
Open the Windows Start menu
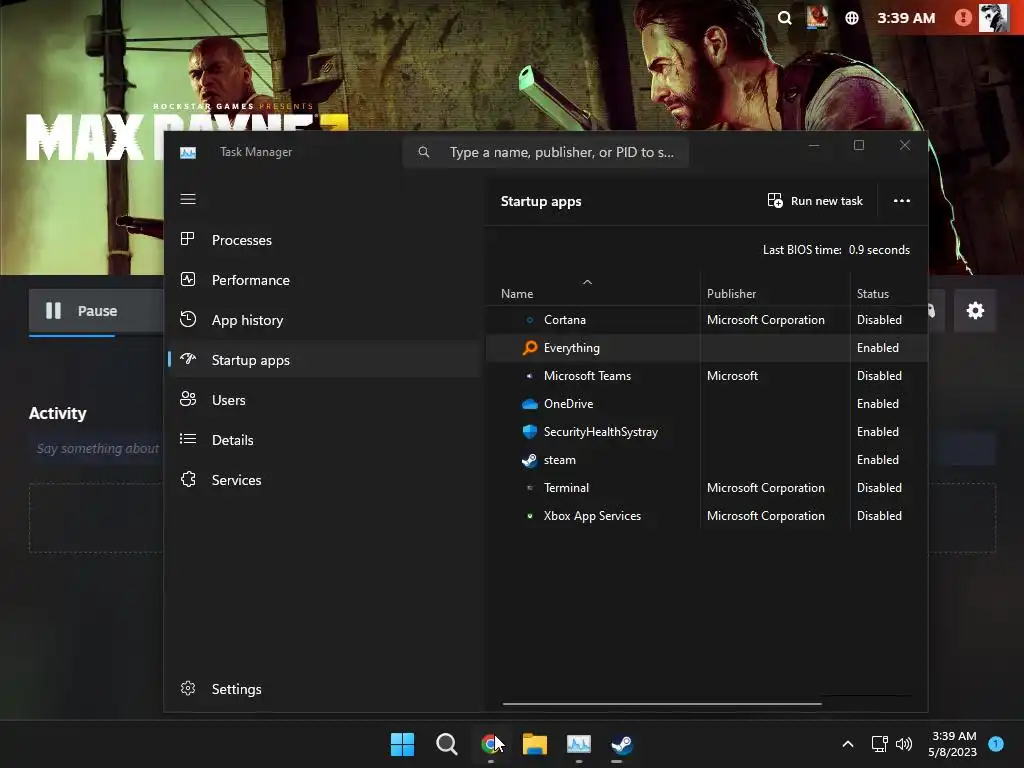pos(402,744)
